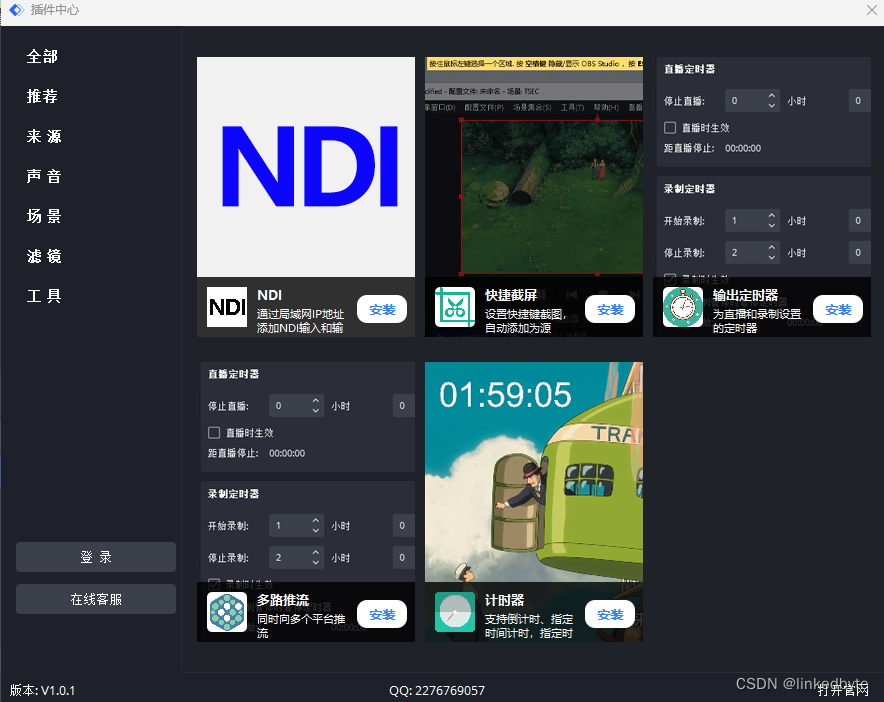The width and height of the screenshot is (884, 702).
Task: Open the 声音 category
Action: click(x=44, y=176)
